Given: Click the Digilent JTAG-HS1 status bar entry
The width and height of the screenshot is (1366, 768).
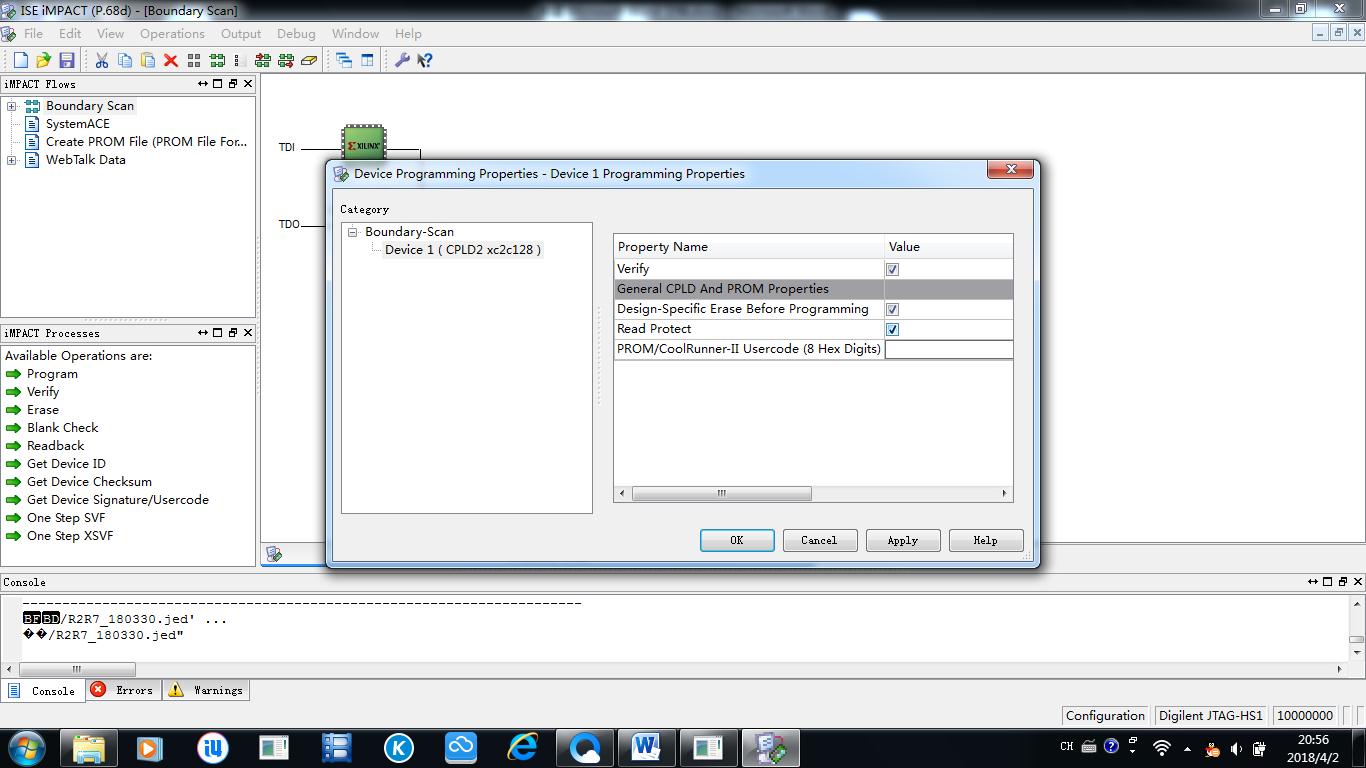Looking at the screenshot, I should pos(1210,715).
